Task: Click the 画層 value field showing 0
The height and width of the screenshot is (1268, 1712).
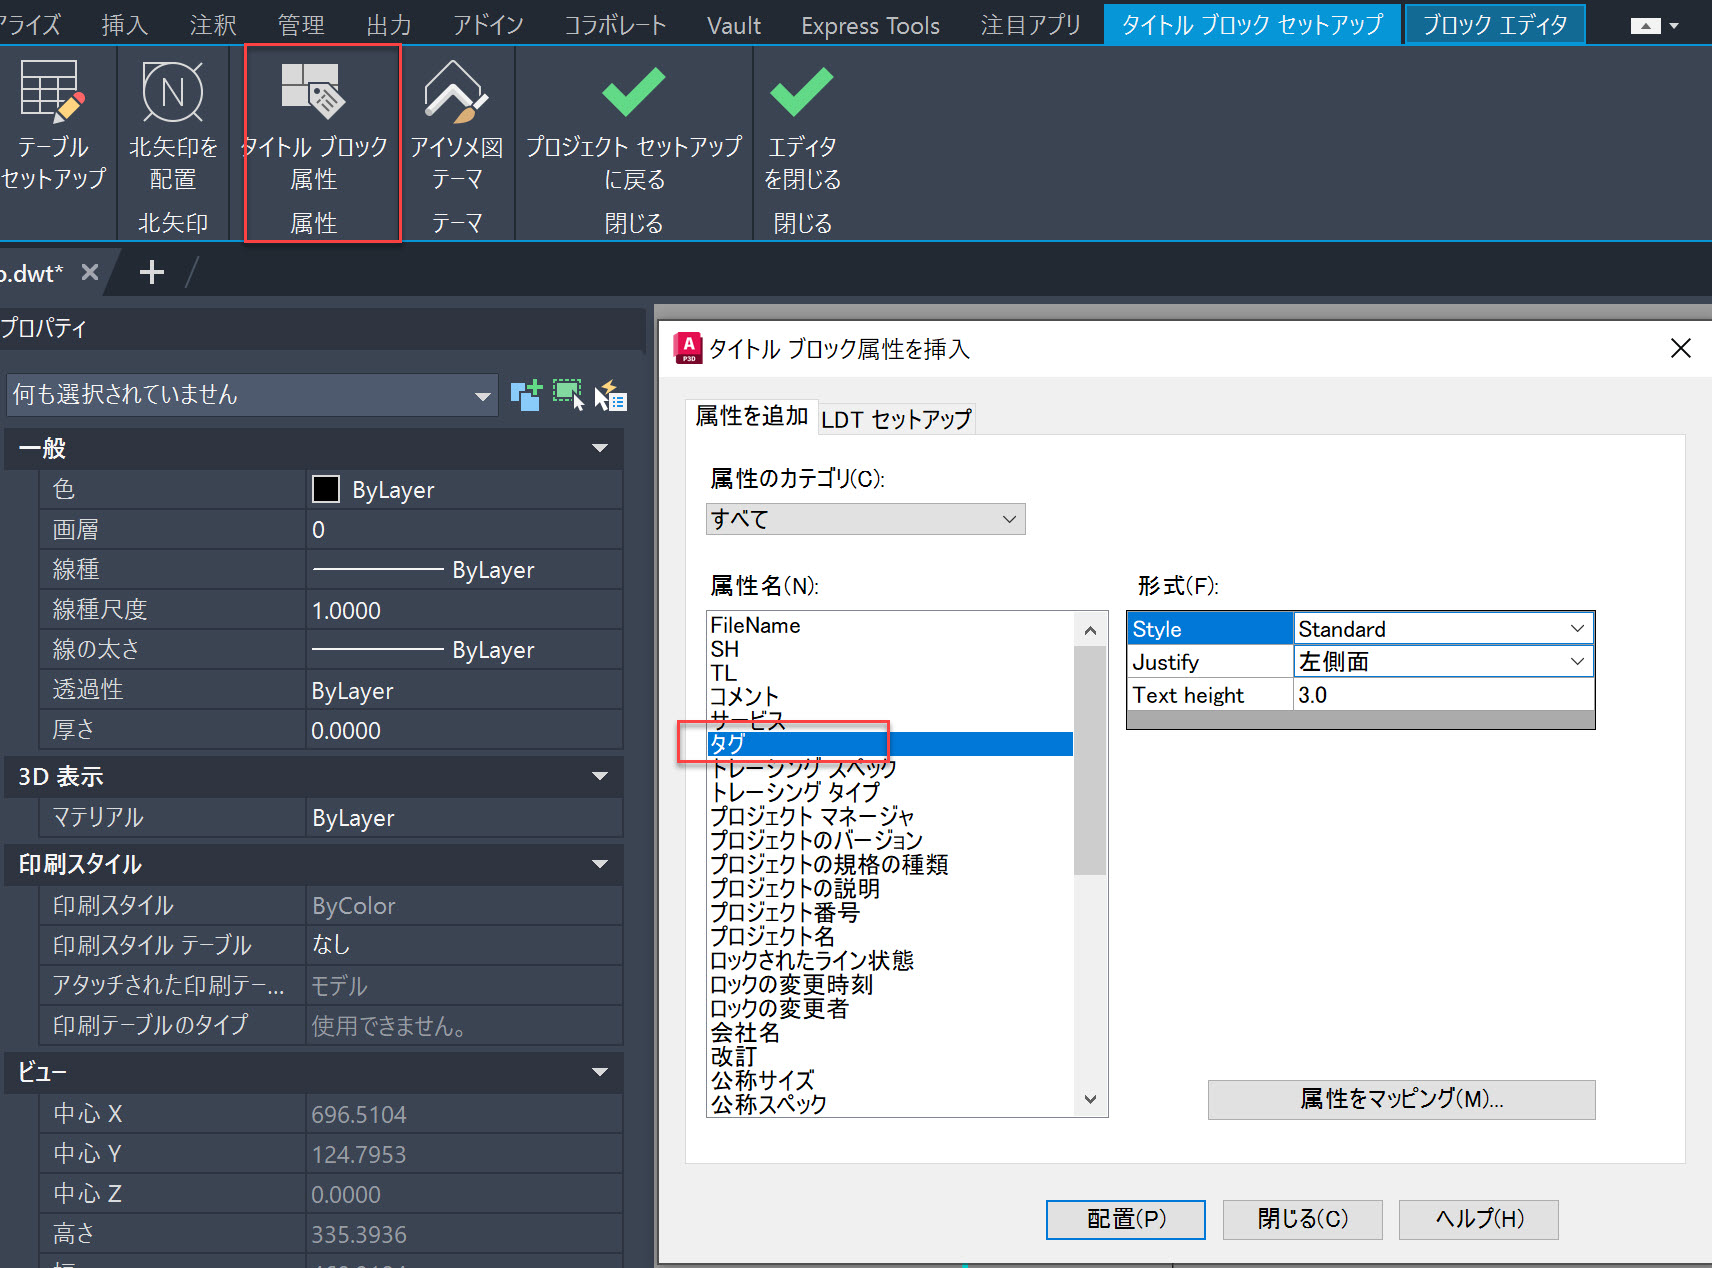Action: [x=464, y=529]
